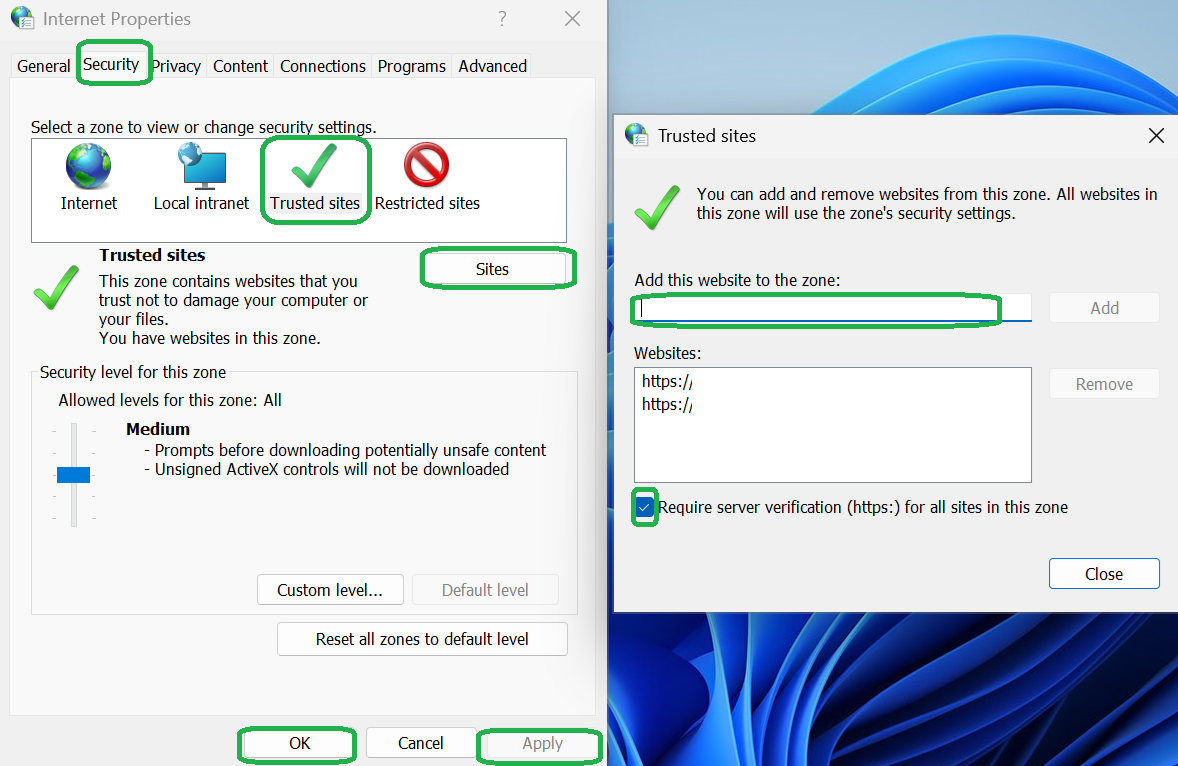Click Reset all zones to default level
Viewport: 1178px width, 766px height.
[x=422, y=639]
